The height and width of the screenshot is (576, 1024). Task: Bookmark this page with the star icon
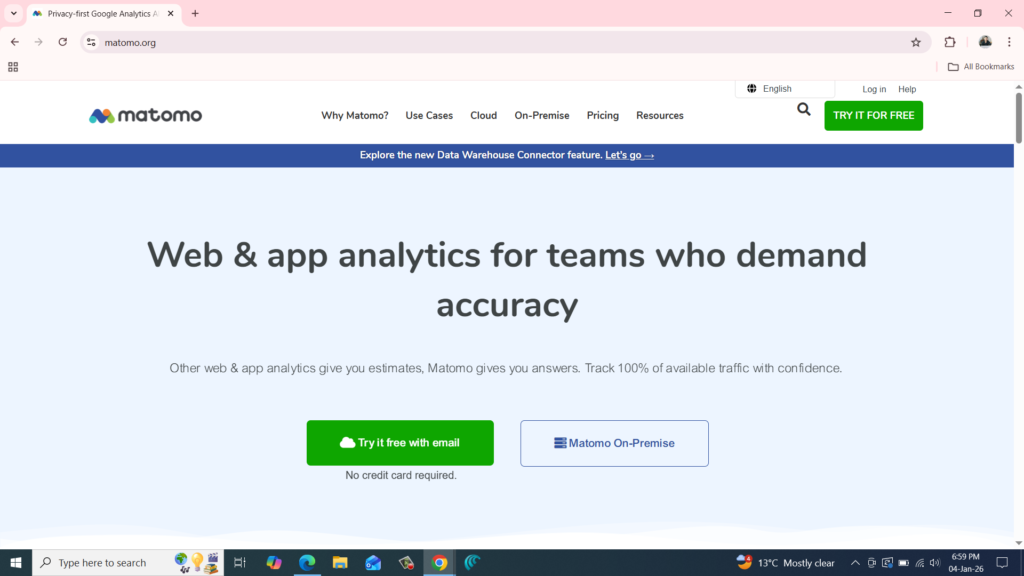(x=916, y=42)
